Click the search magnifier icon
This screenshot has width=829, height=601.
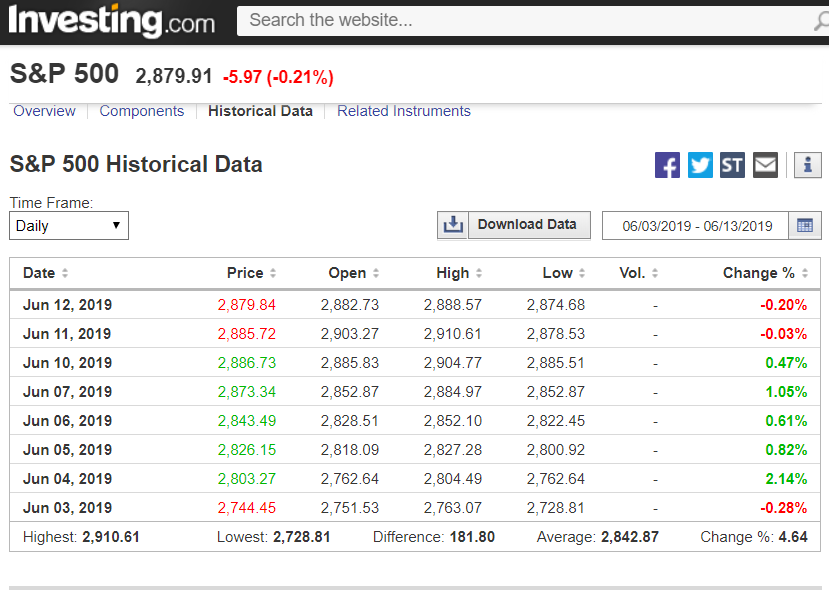tap(822, 21)
